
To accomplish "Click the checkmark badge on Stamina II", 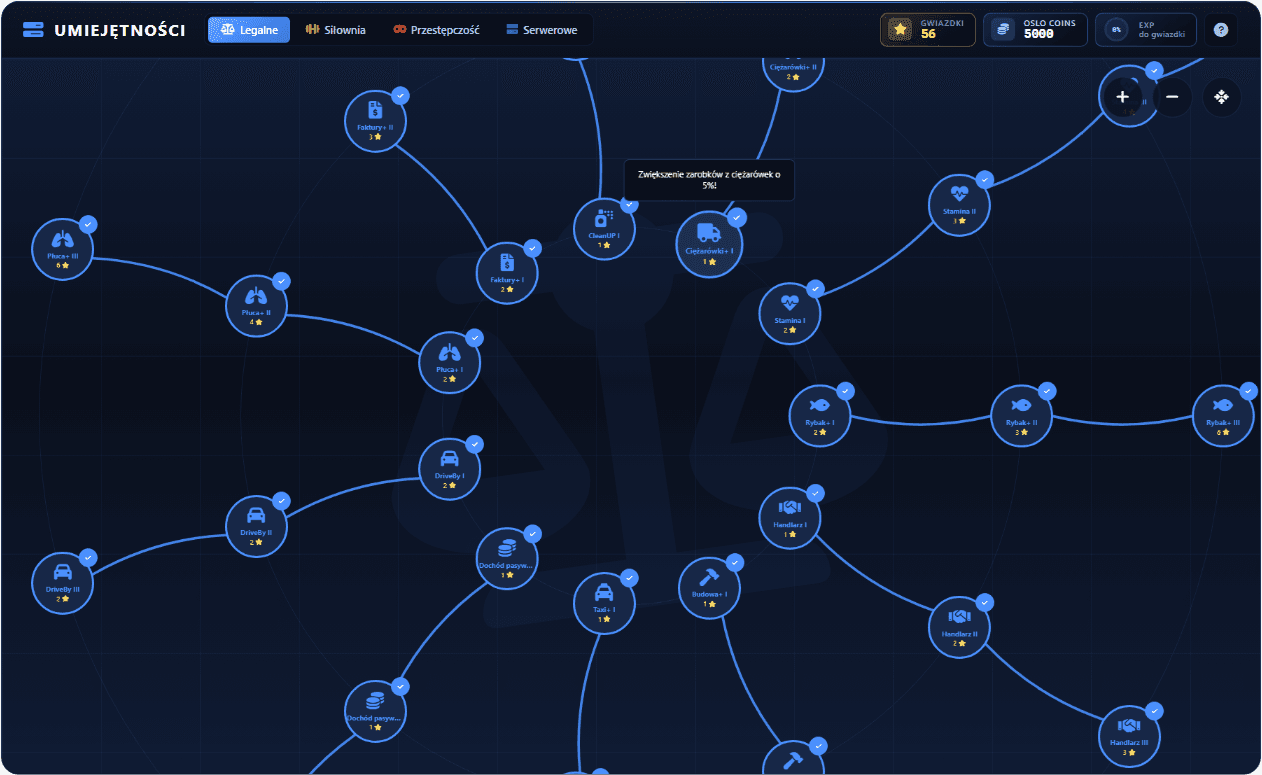I will click(984, 179).
